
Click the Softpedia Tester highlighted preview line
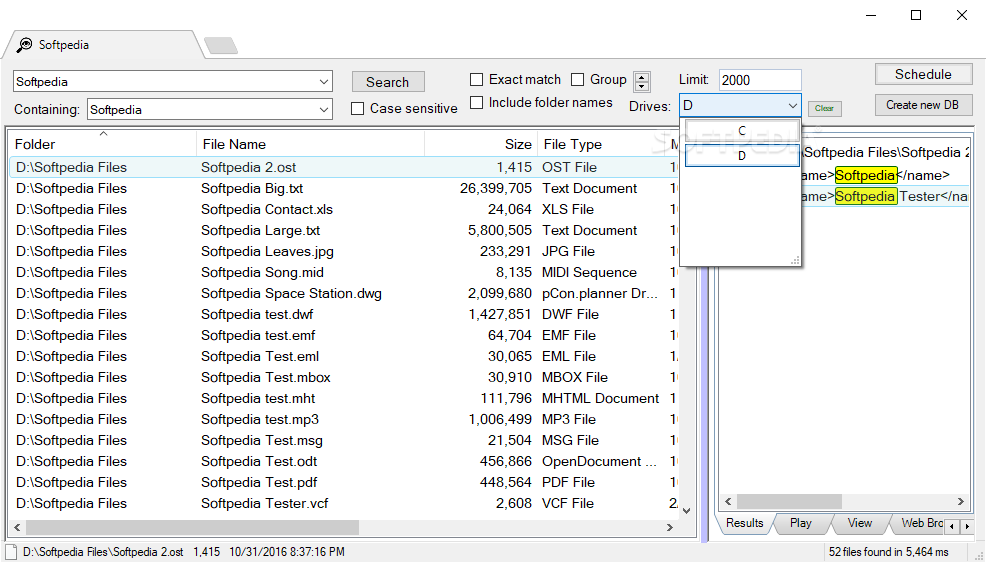(885, 196)
